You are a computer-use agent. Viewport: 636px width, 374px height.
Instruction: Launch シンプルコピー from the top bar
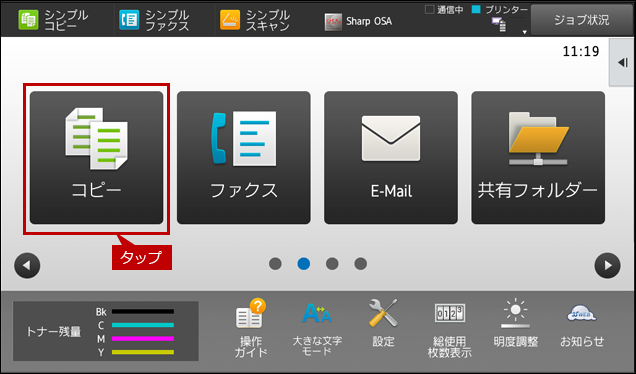54,20
